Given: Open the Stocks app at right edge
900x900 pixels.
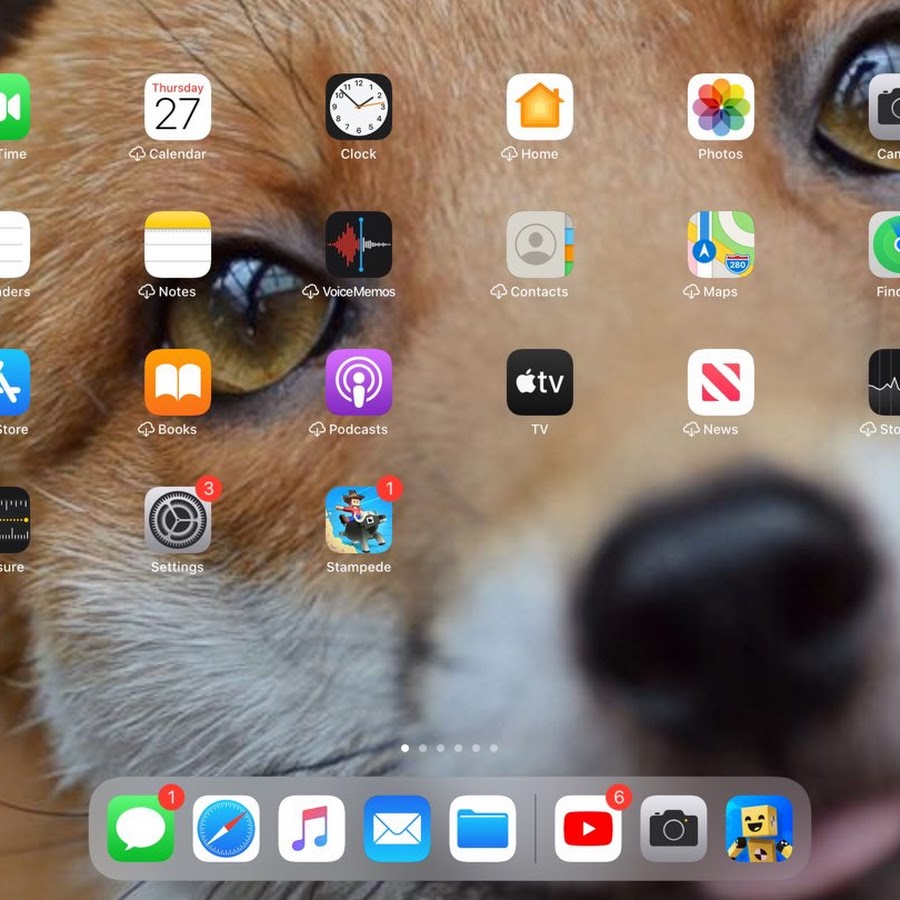Looking at the screenshot, I should [x=885, y=382].
